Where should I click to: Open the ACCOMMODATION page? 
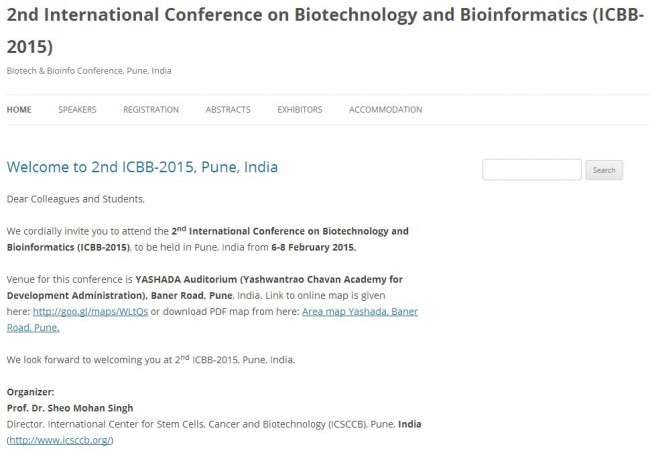(385, 109)
